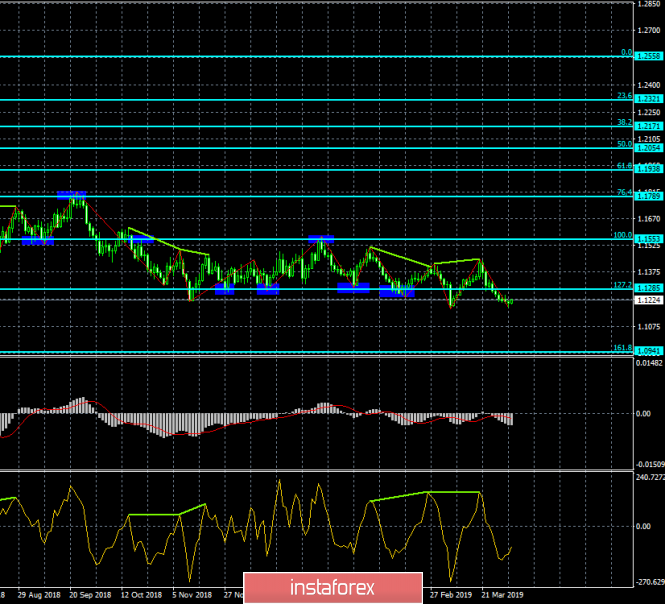The width and height of the screenshot is (665, 604).
Task: Select the current price 1.1224 label
Action: (x=649, y=300)
